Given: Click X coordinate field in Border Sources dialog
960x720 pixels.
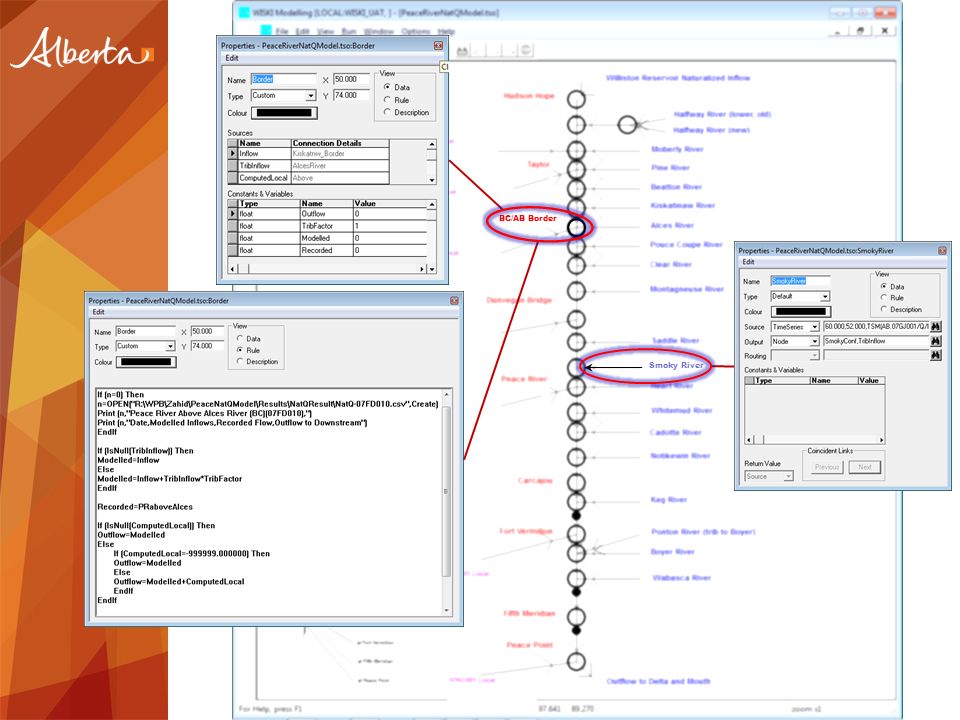Looking at the screenshot, I should pyautogui.click(x=351, y=79).
